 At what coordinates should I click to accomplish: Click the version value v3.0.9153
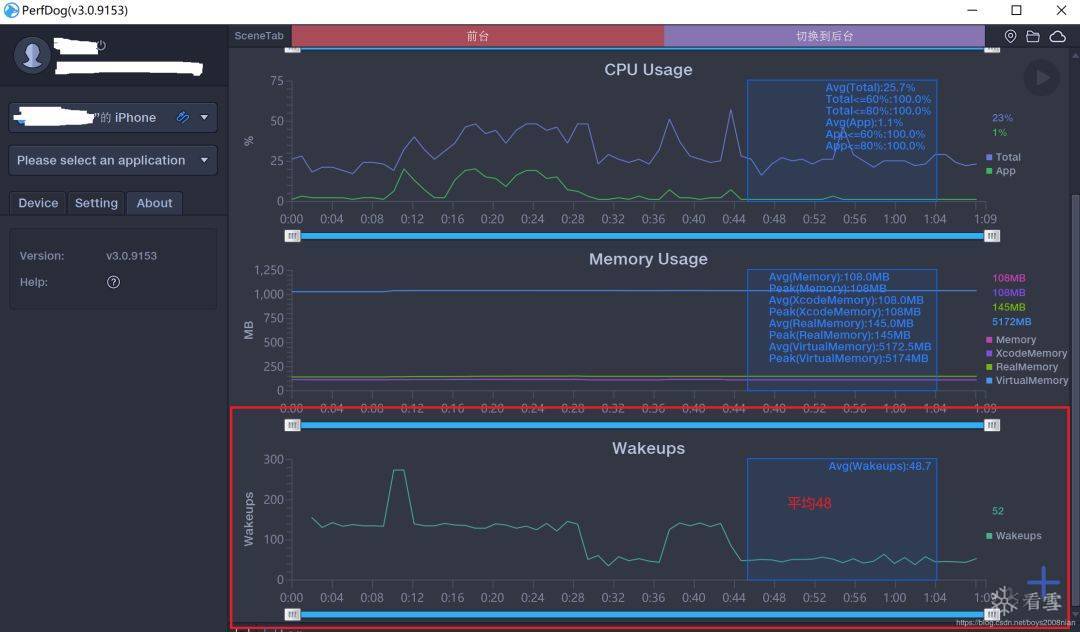pos(132,255)
